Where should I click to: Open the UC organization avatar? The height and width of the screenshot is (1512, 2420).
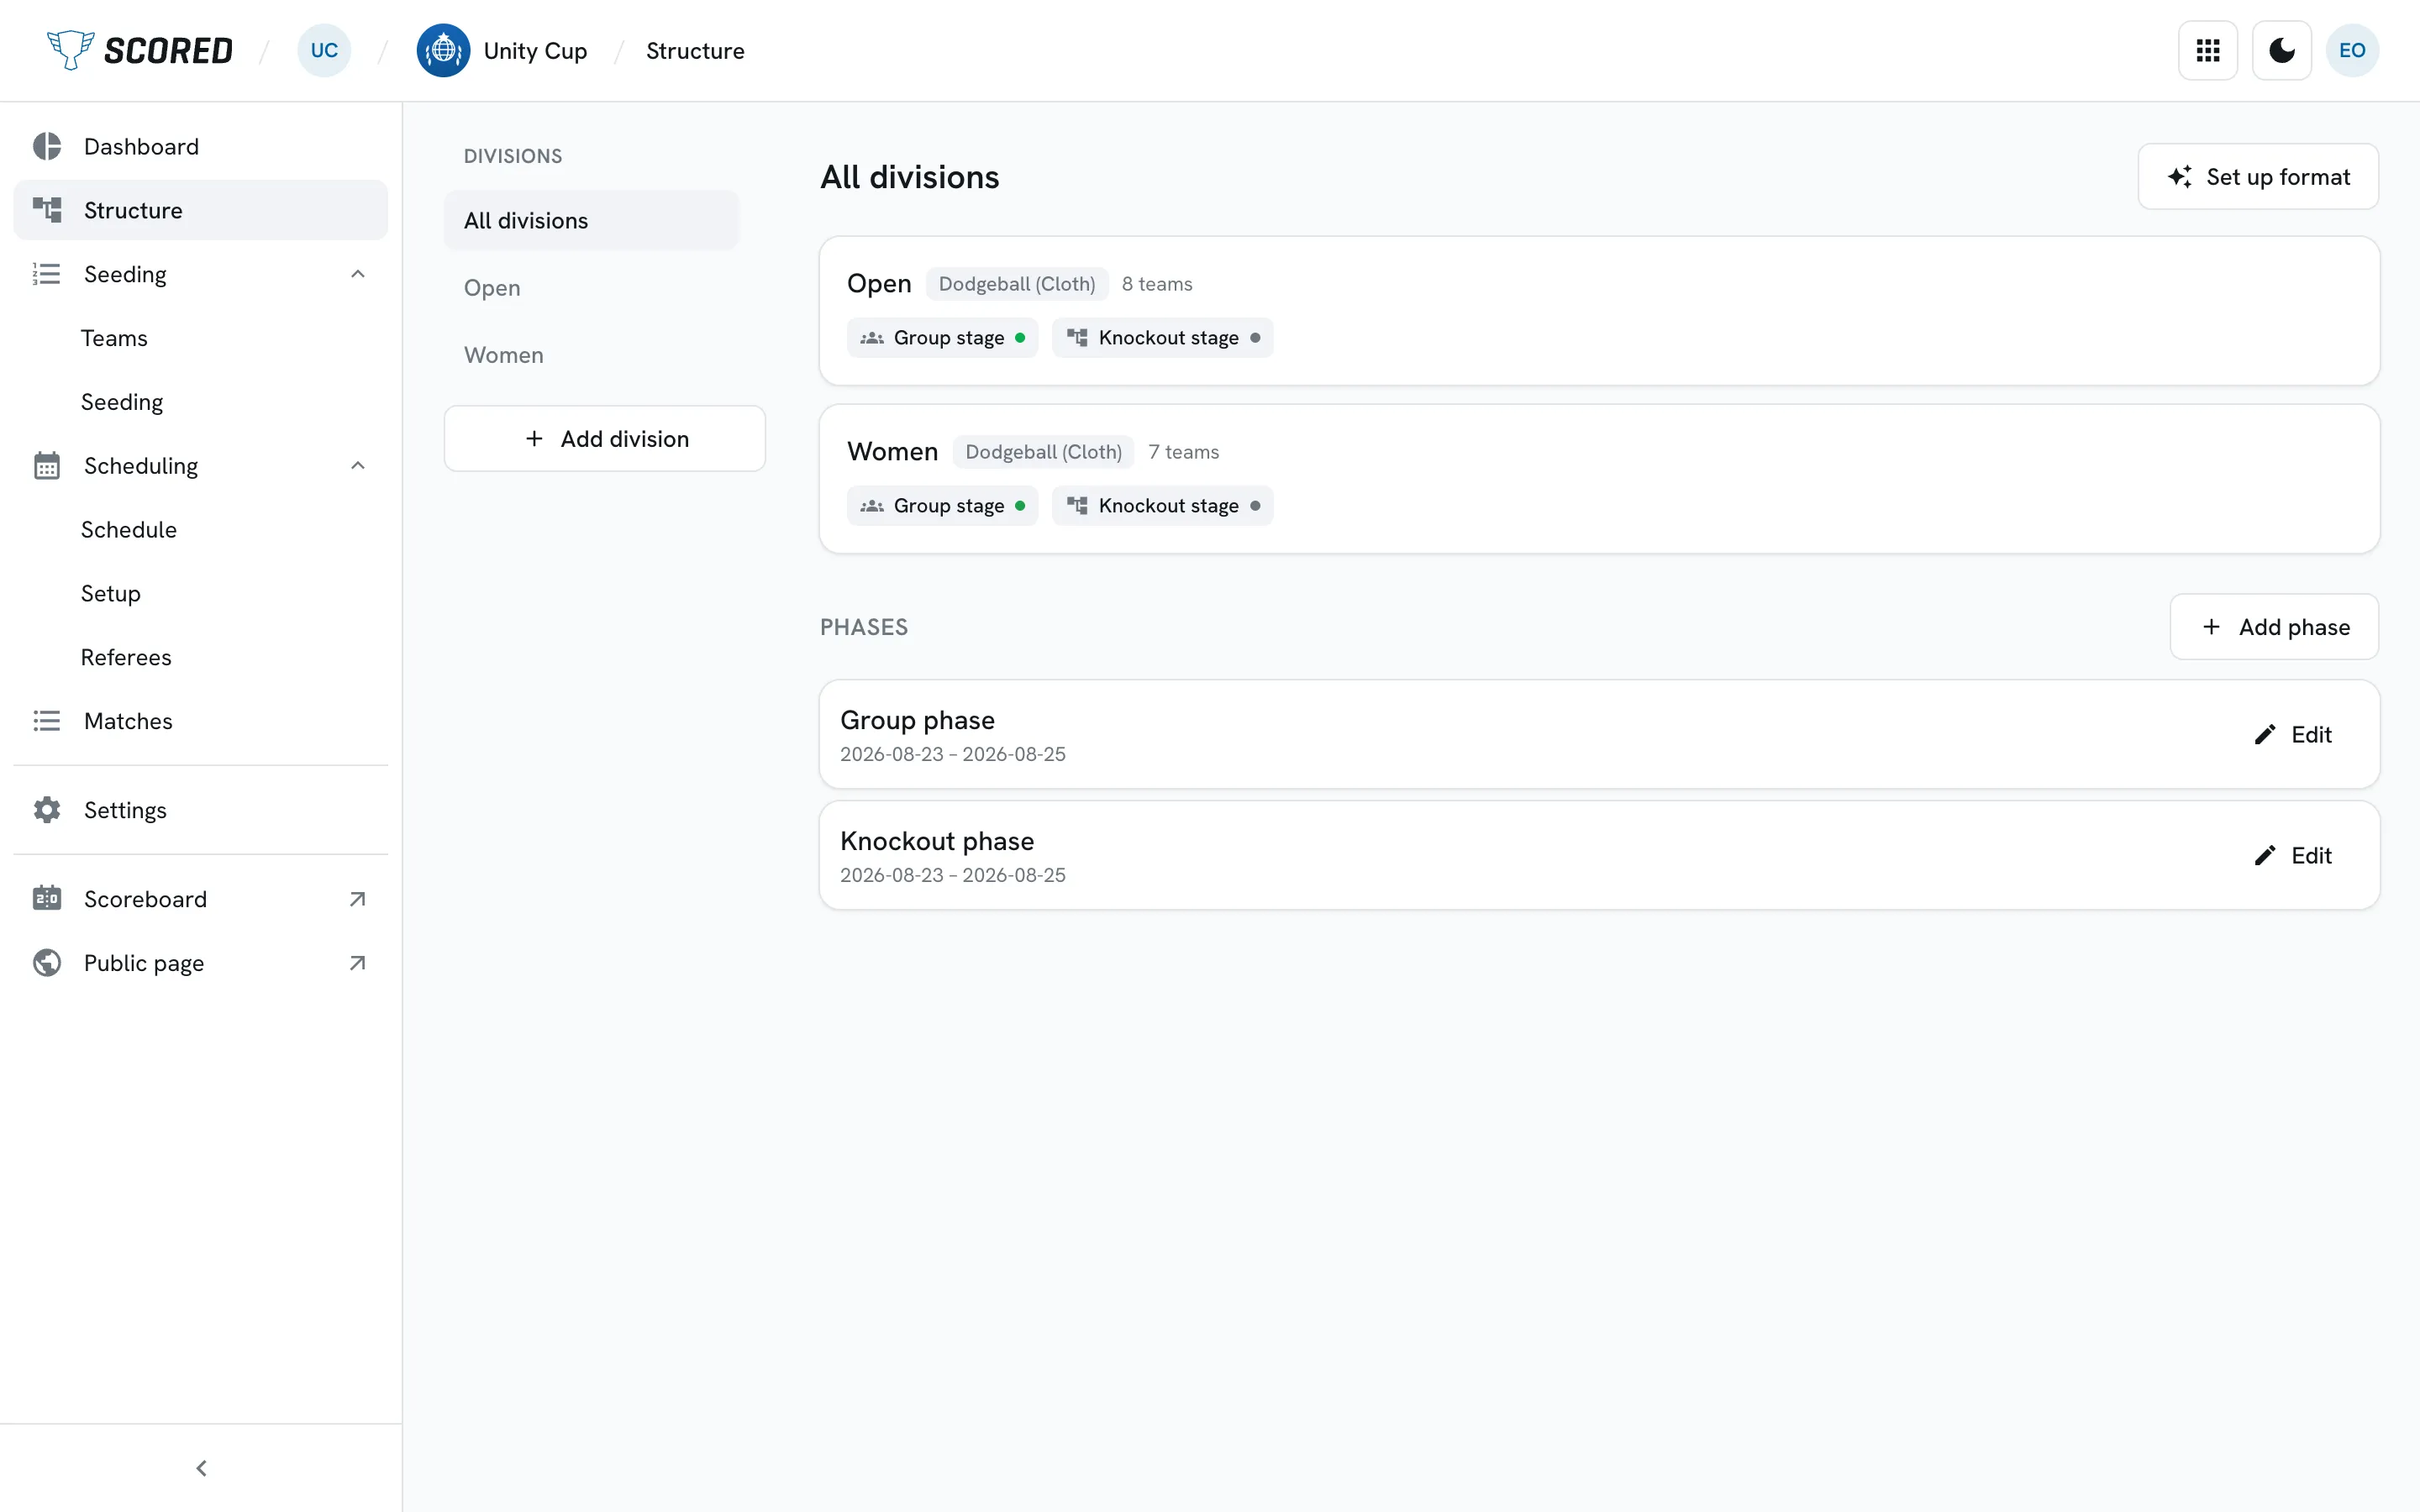tap(324, 50)
